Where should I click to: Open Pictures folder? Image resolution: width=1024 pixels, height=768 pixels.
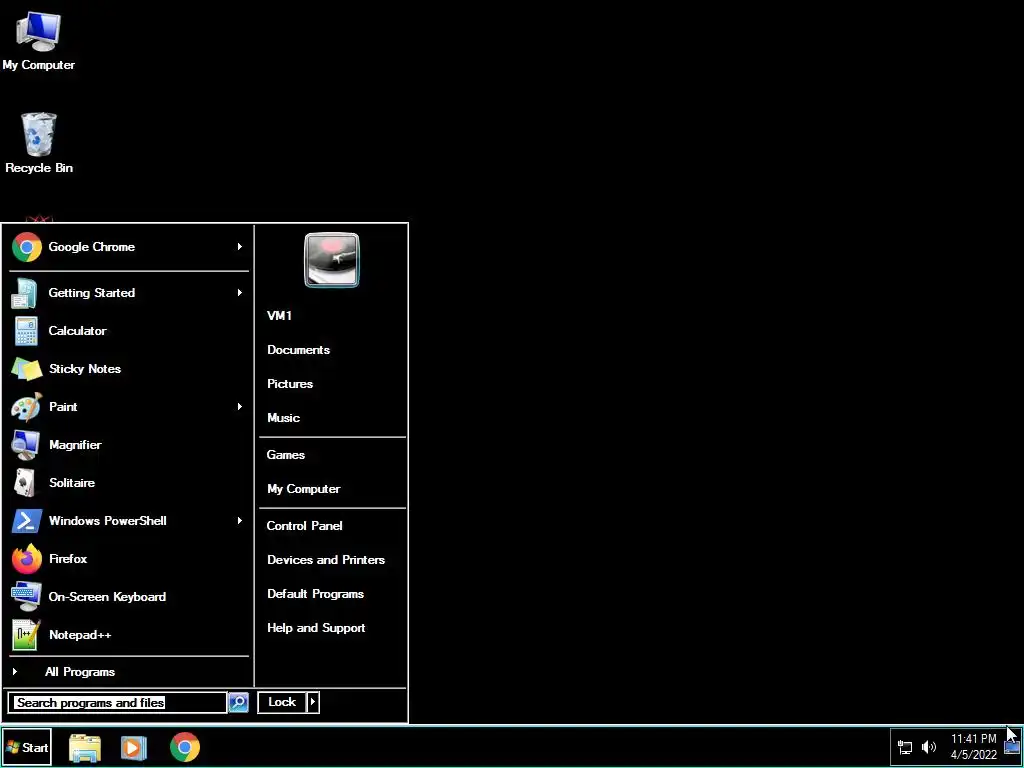coord(290,384)
